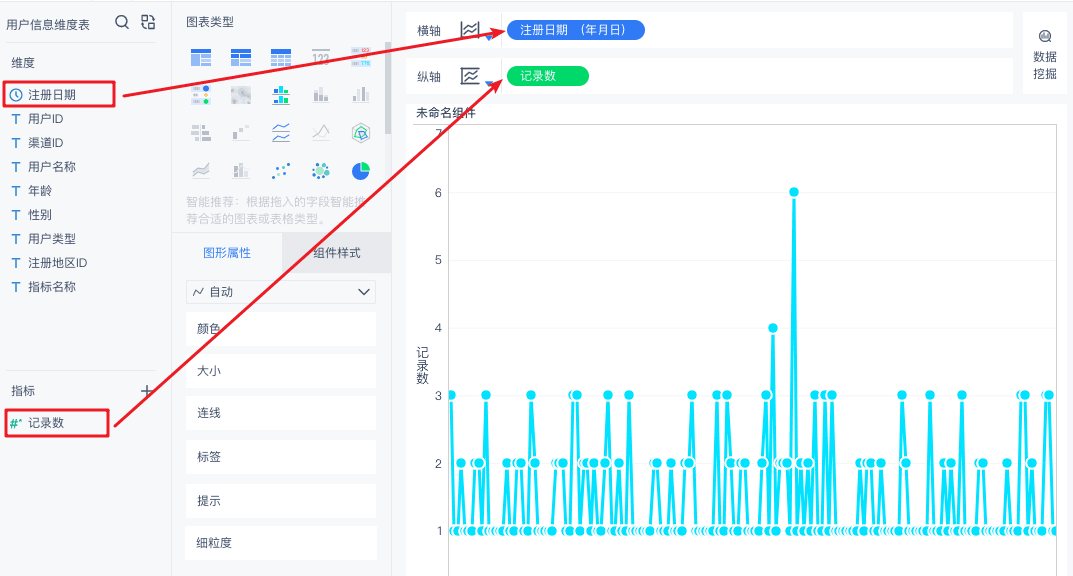Select the stacked column chart type
The image size is (1073, 576).
tap(321, 95)
